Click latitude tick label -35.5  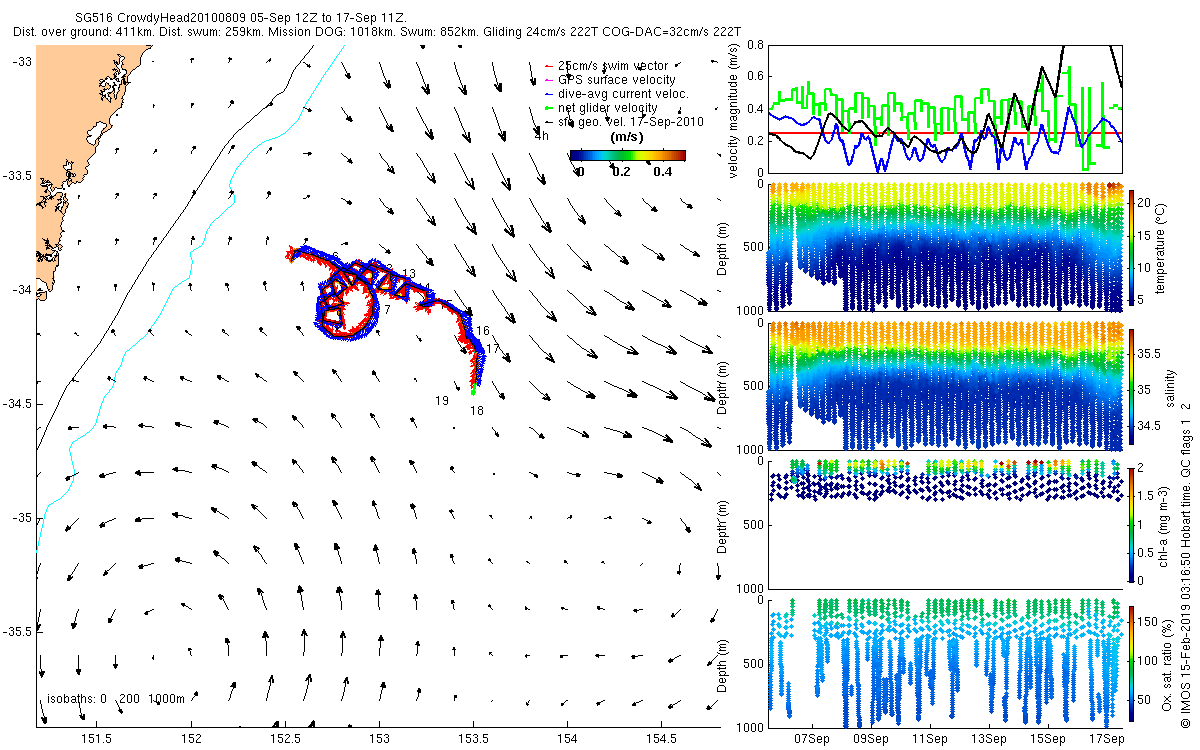(x=17, y=632)
